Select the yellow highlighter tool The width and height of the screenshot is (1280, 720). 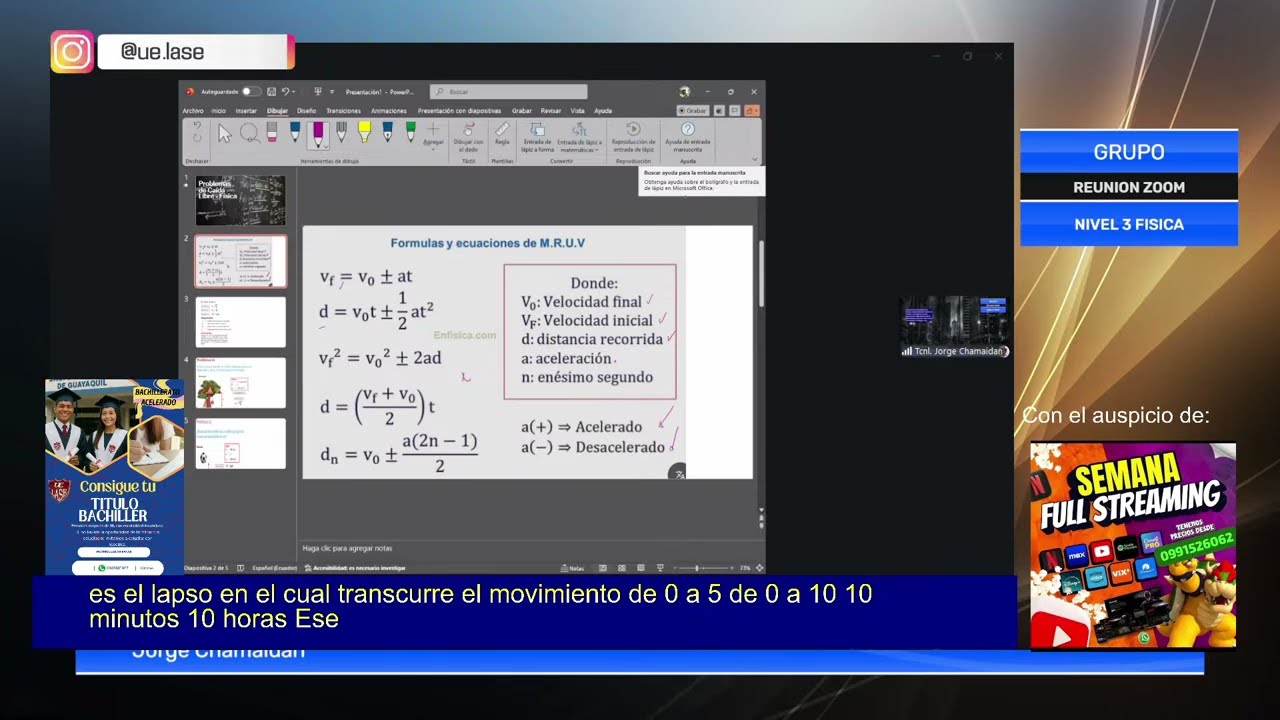[364, 133]
